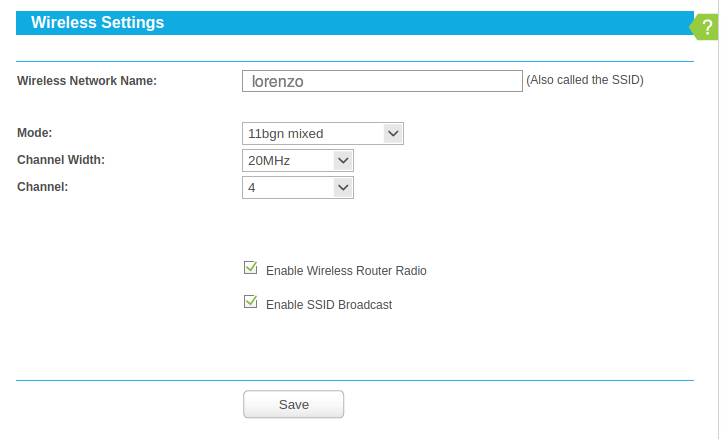Click the Wireless Settings header title
The image size is (727, 439).
click(x=98, y=22)
